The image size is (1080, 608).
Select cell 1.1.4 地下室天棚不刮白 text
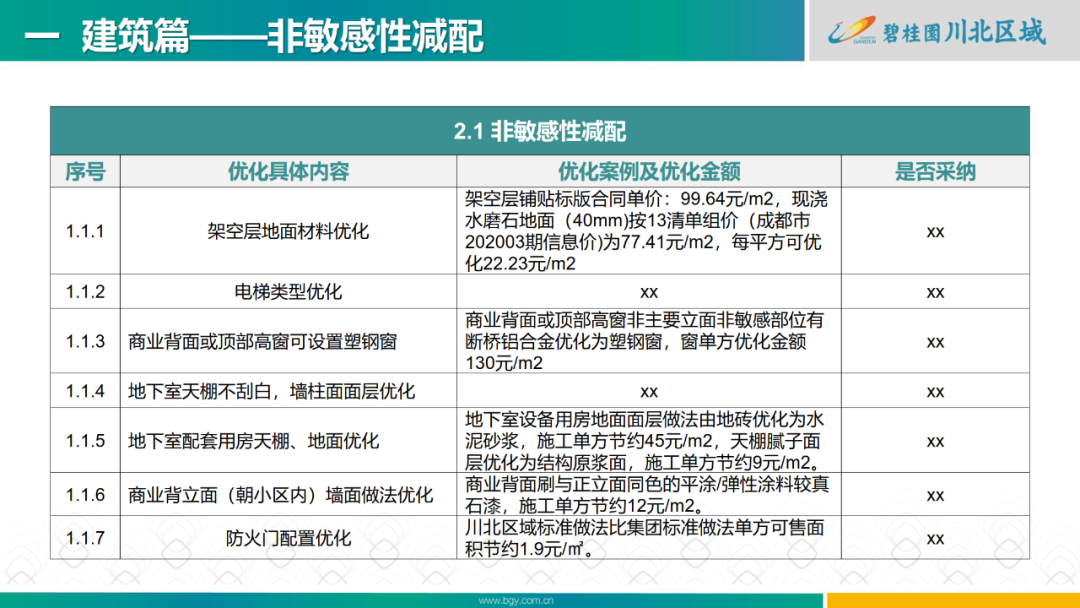click(x=274, y=391)
